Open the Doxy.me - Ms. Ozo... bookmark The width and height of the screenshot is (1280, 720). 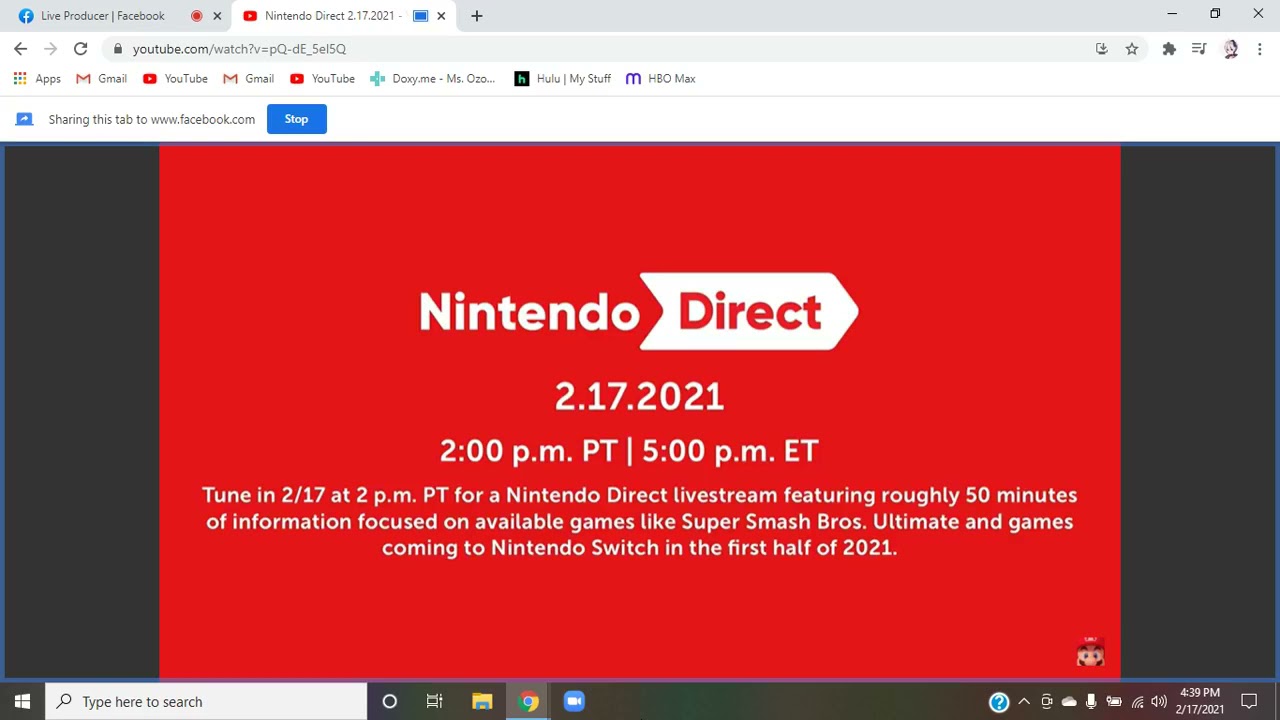pos(432,78)
